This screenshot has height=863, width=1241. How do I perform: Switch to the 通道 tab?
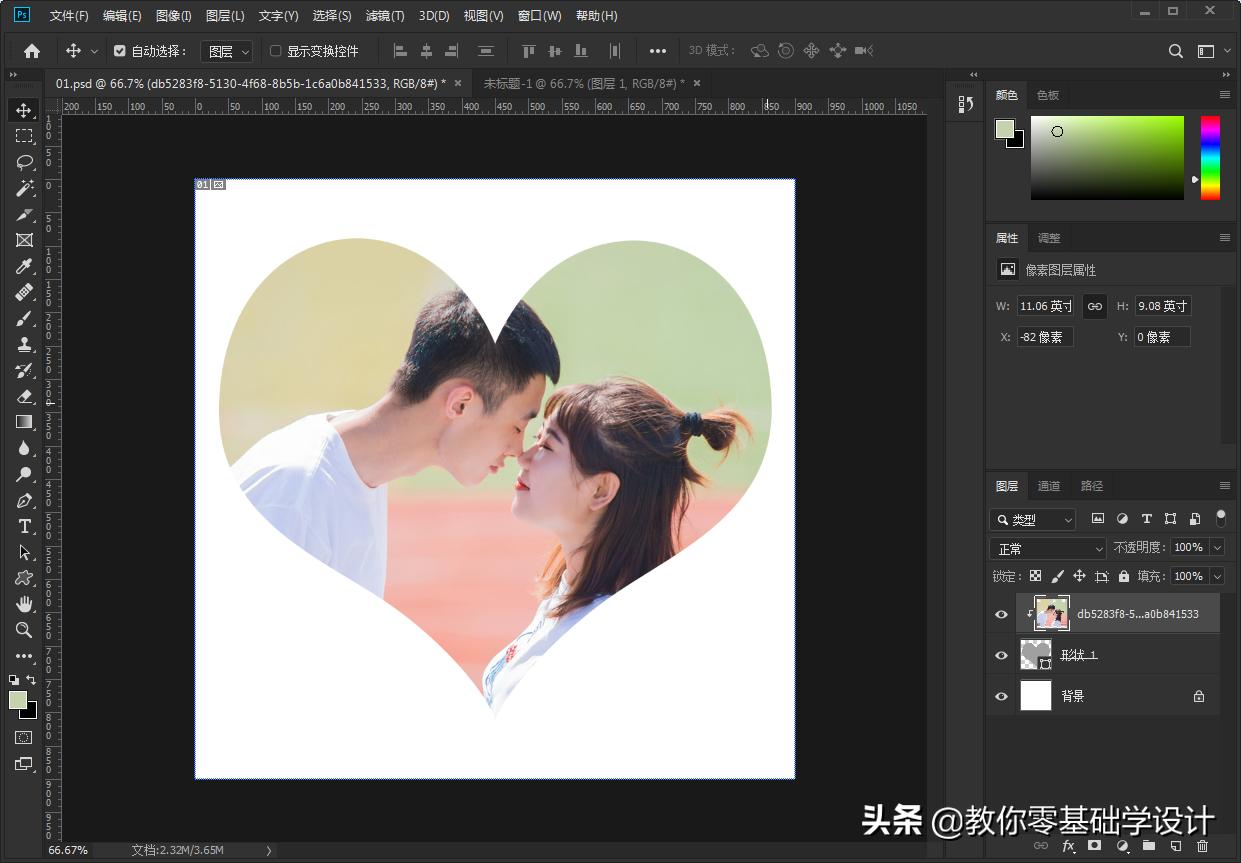pos(1048,486)
